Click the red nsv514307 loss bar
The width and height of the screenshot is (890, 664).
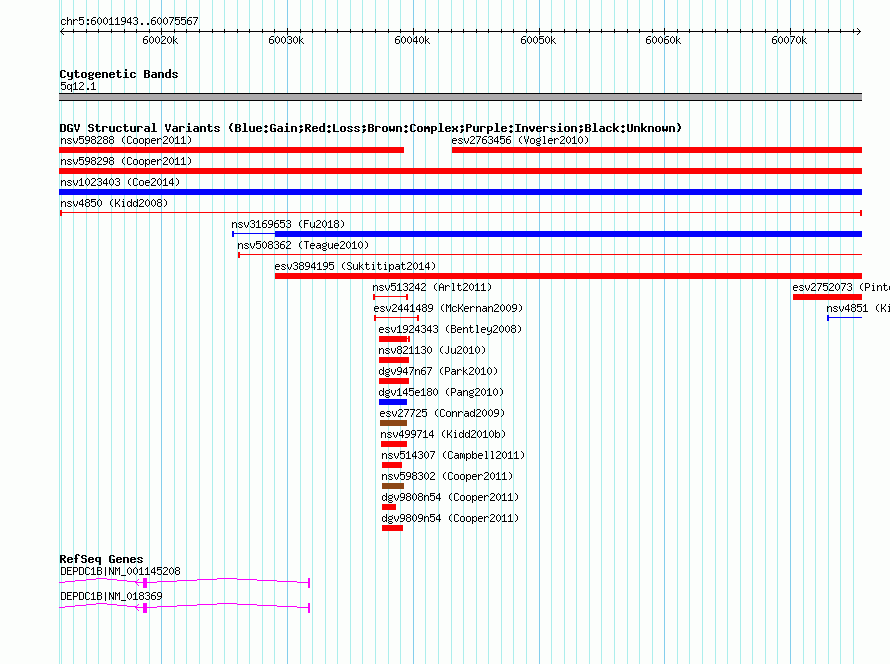[392, 465]
